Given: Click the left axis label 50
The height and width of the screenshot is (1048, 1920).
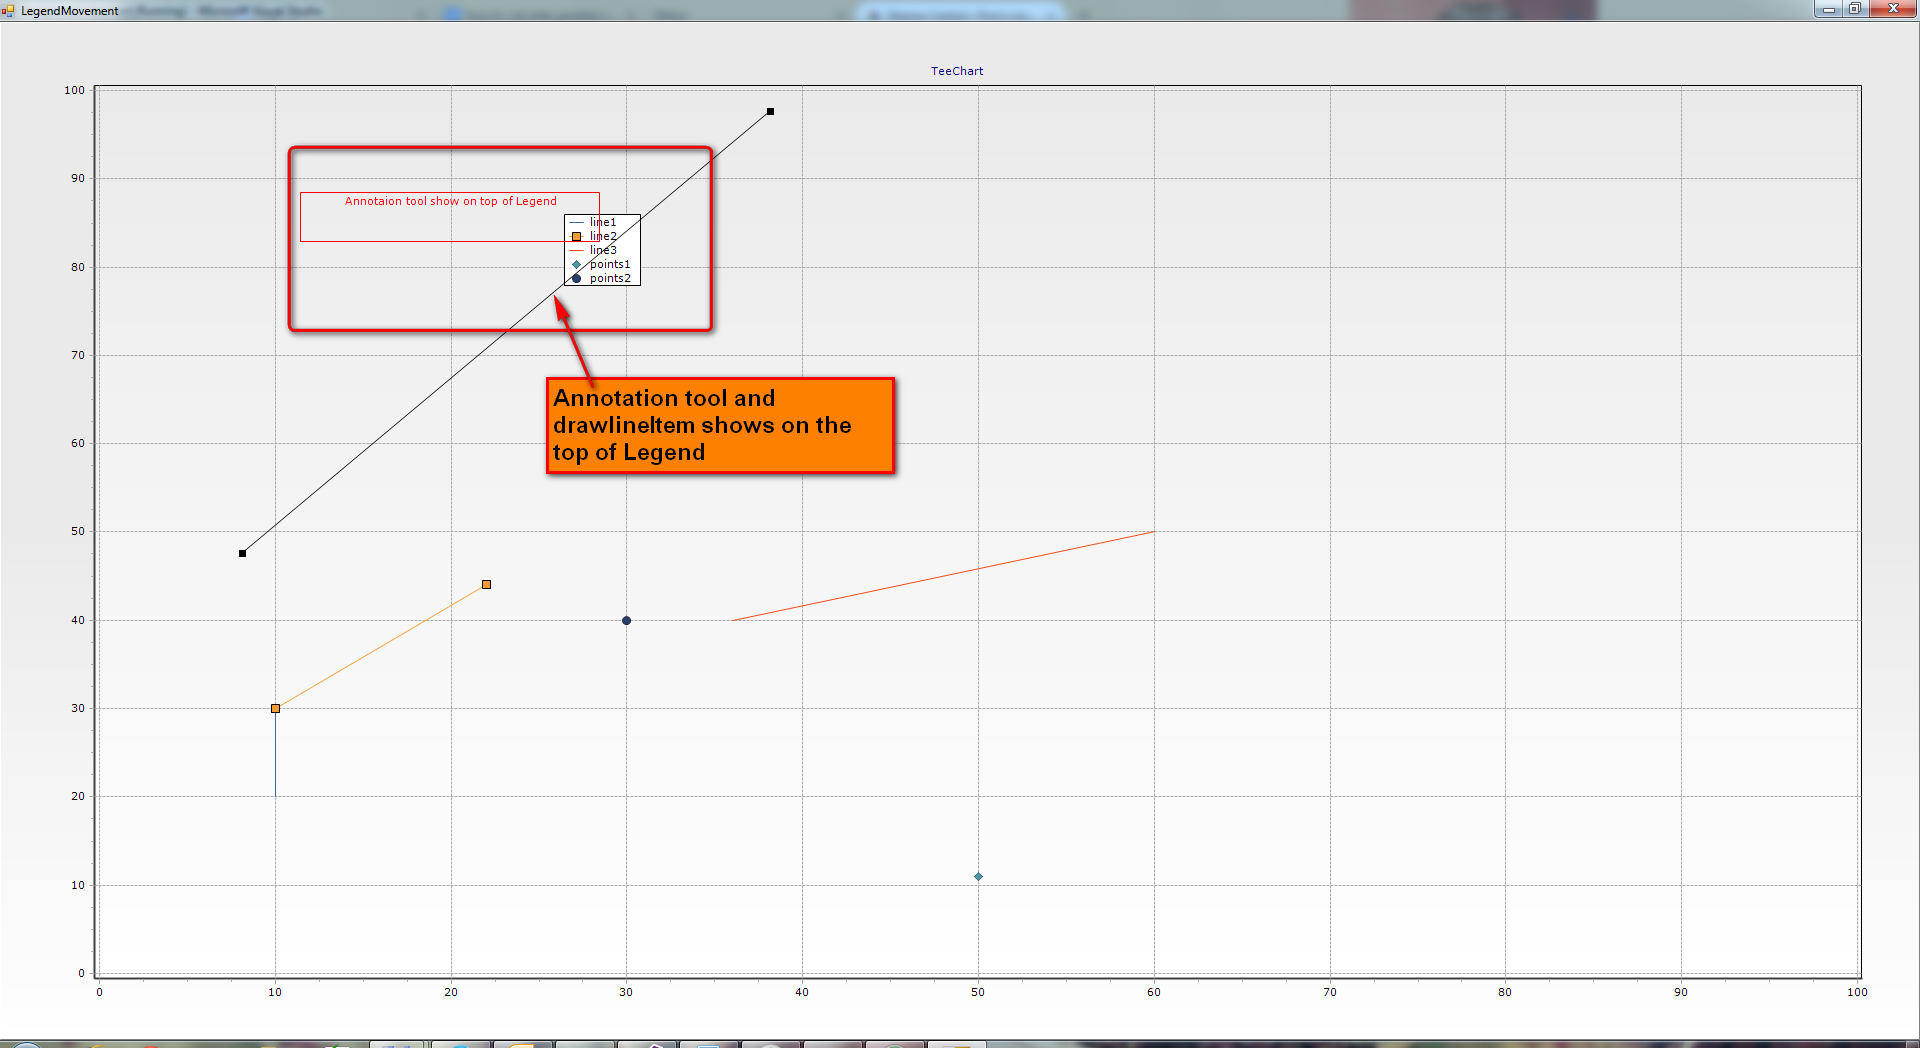Looking at the screenshot, I should click(78, 531).
